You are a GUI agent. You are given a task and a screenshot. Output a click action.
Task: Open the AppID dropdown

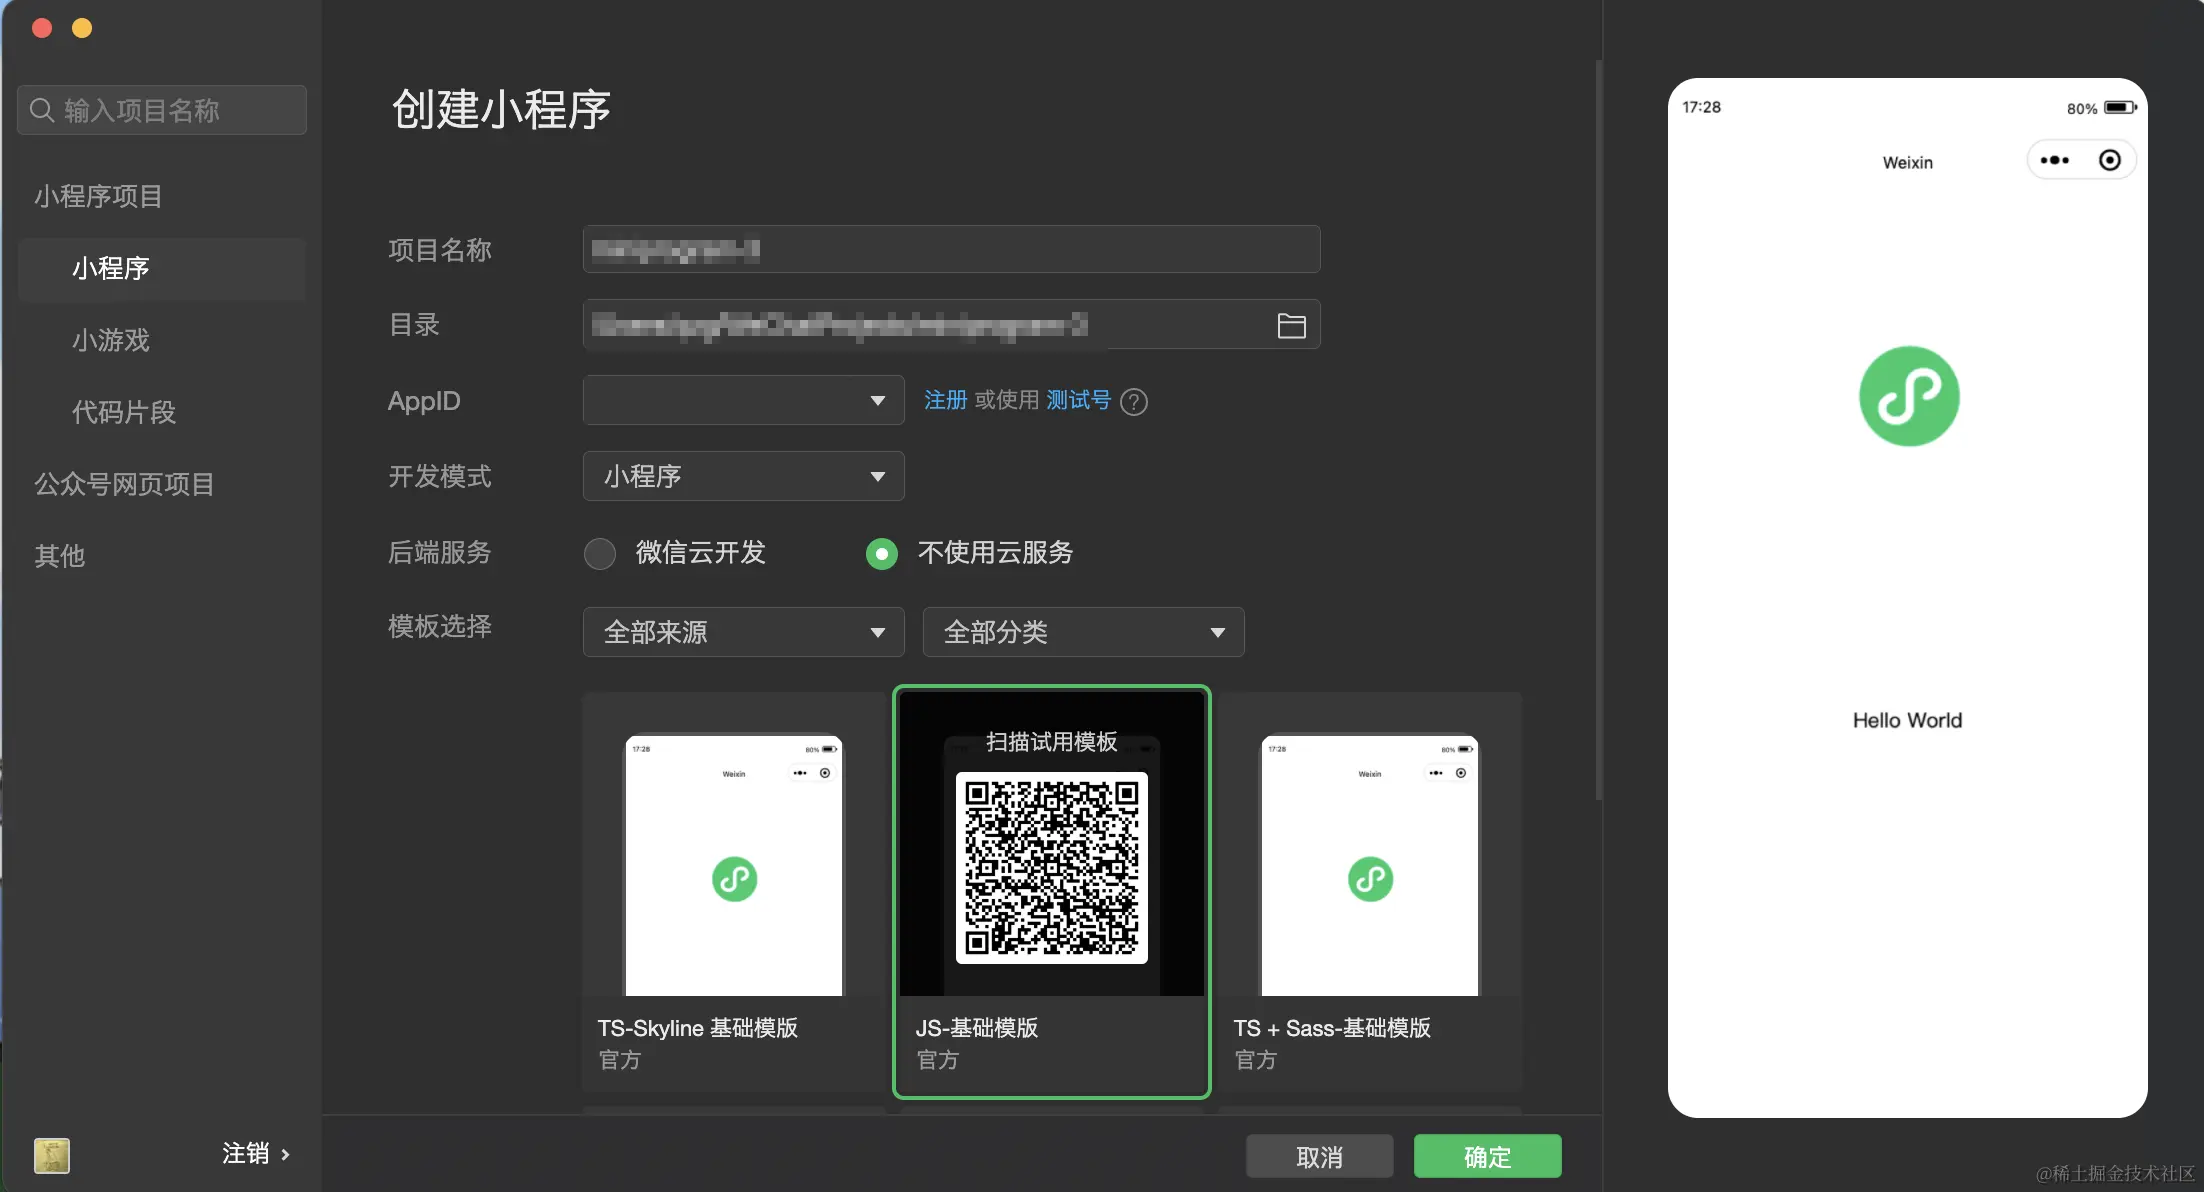(743, 400)
